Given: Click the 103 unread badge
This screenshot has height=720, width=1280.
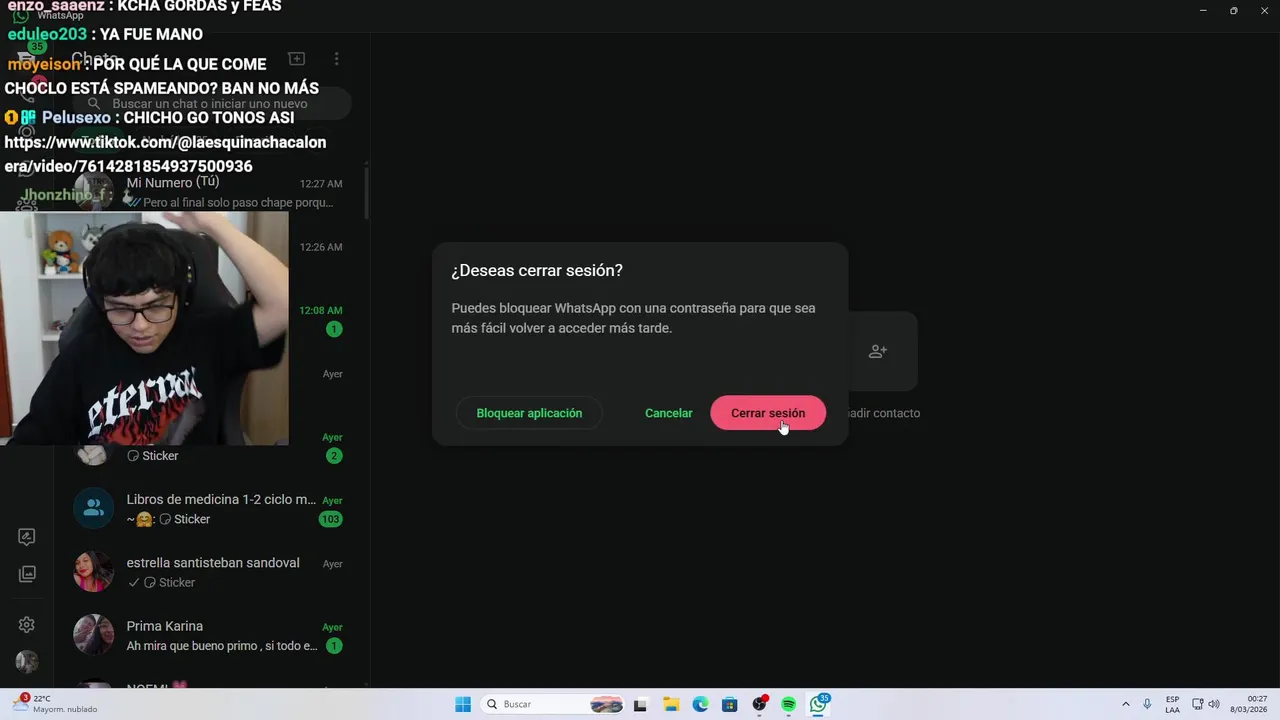Looking at the screenshot, I should coord(330,519).
